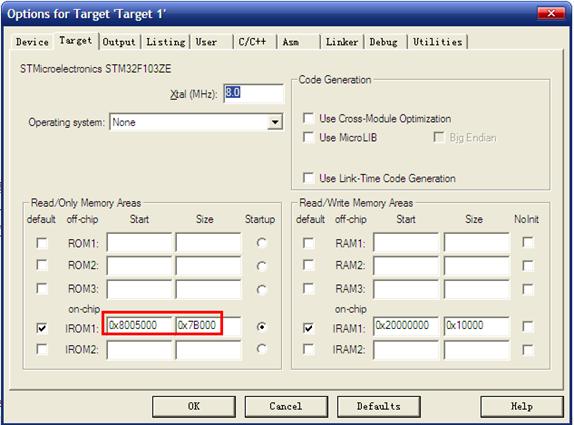Switch to the Asm tab
Image resolution: width=574 pixels, height=425 pixels.
click(x=291, y=42)
